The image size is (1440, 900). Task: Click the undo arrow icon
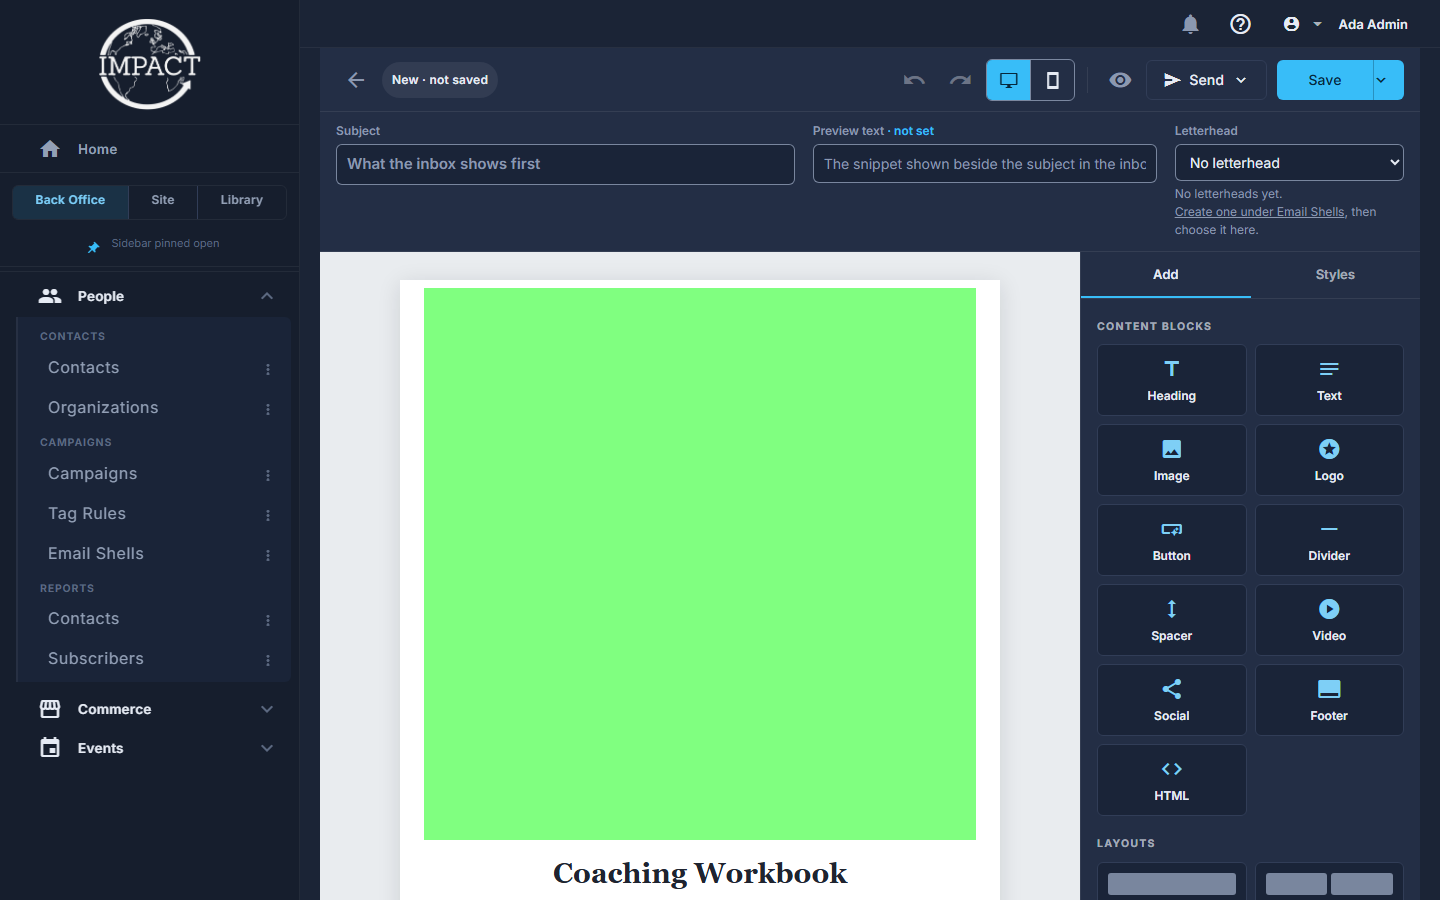click(x=914, y=80)
